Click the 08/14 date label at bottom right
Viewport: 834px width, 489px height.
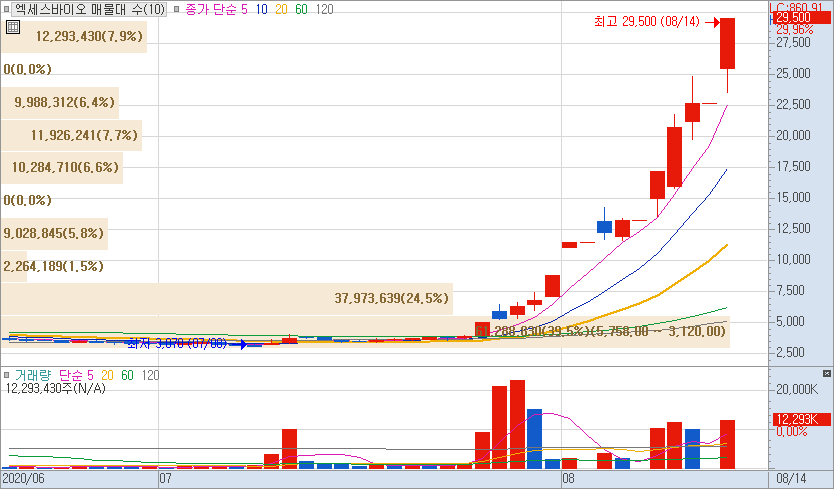pos(791,478)
